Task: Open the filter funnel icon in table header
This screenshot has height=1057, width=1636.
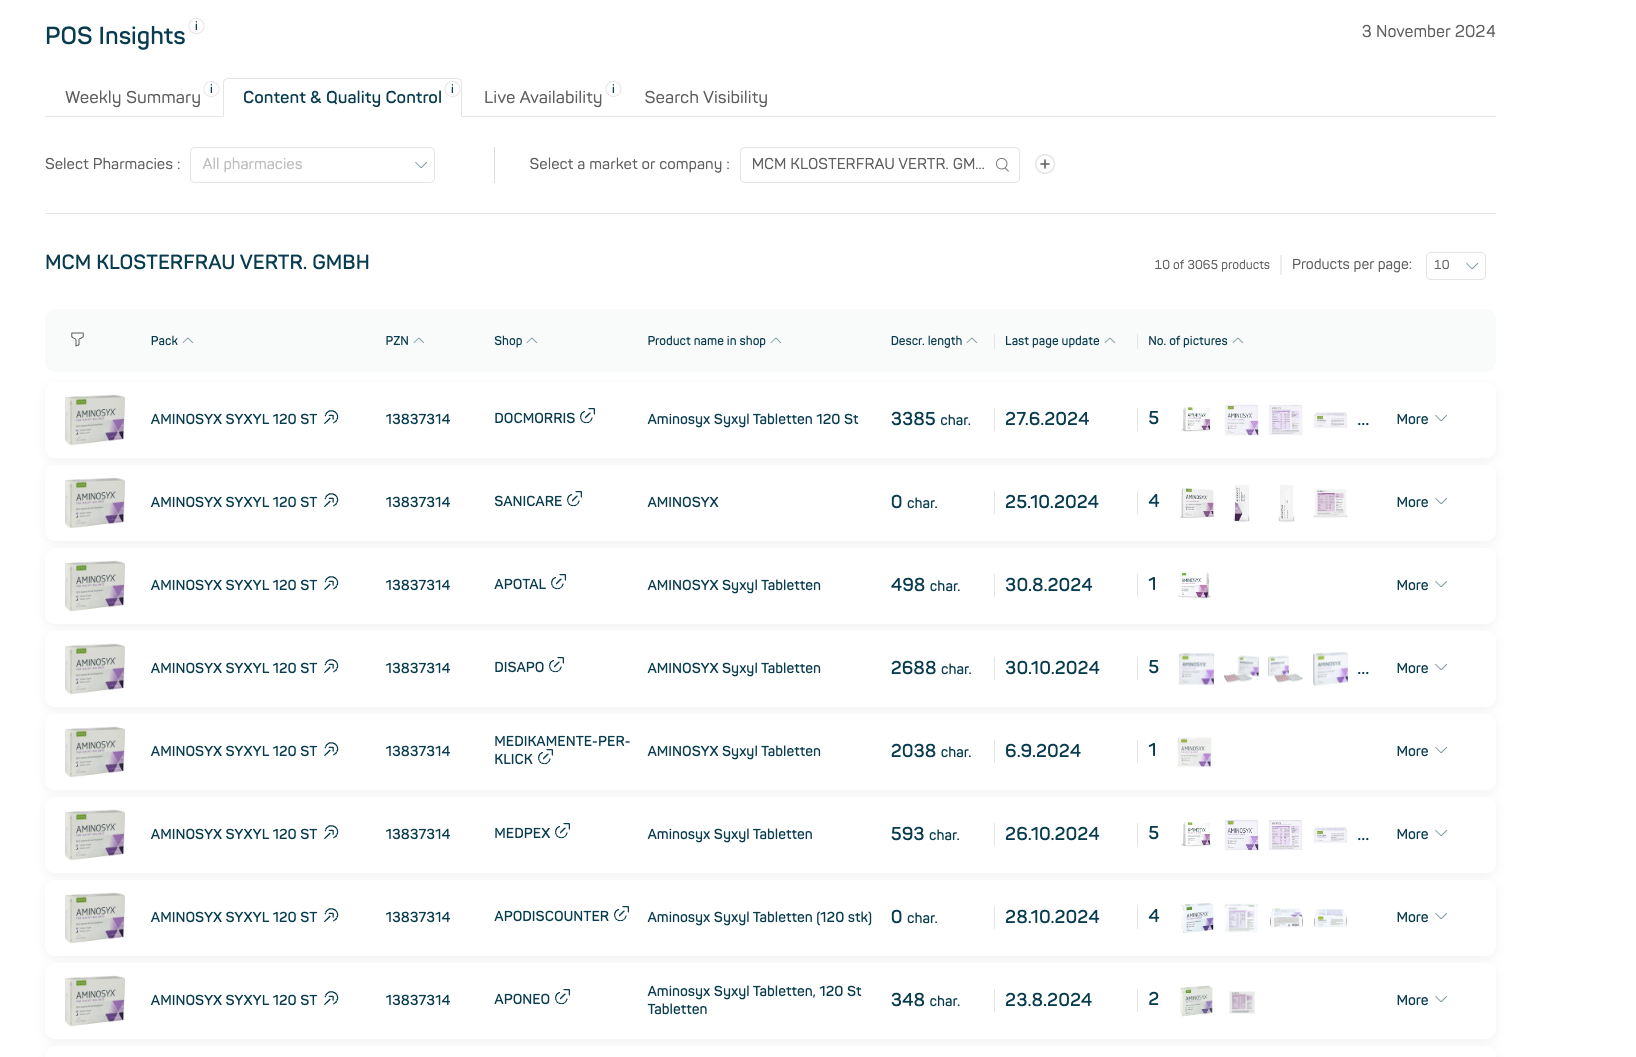Action: point(77,340)
